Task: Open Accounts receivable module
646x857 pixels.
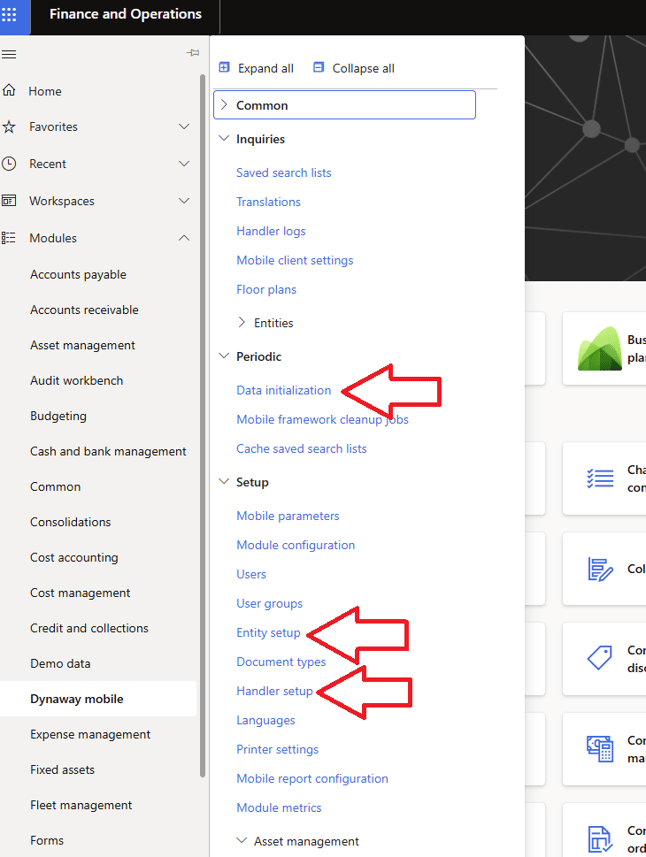Action: point(84,310)
